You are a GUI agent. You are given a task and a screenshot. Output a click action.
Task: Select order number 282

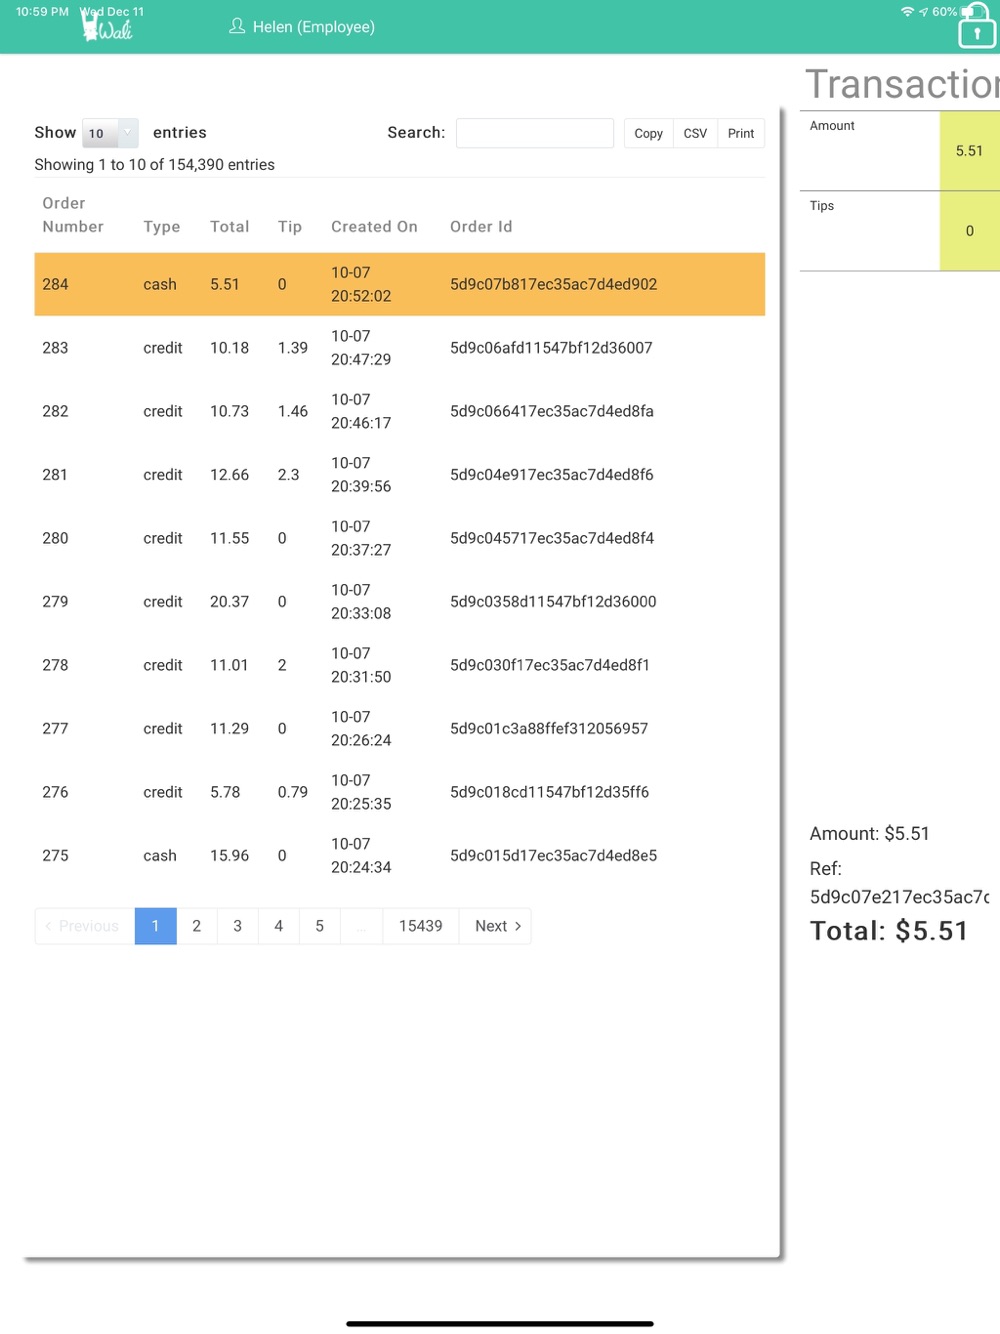pyautogui.click(x=56, y=411)
